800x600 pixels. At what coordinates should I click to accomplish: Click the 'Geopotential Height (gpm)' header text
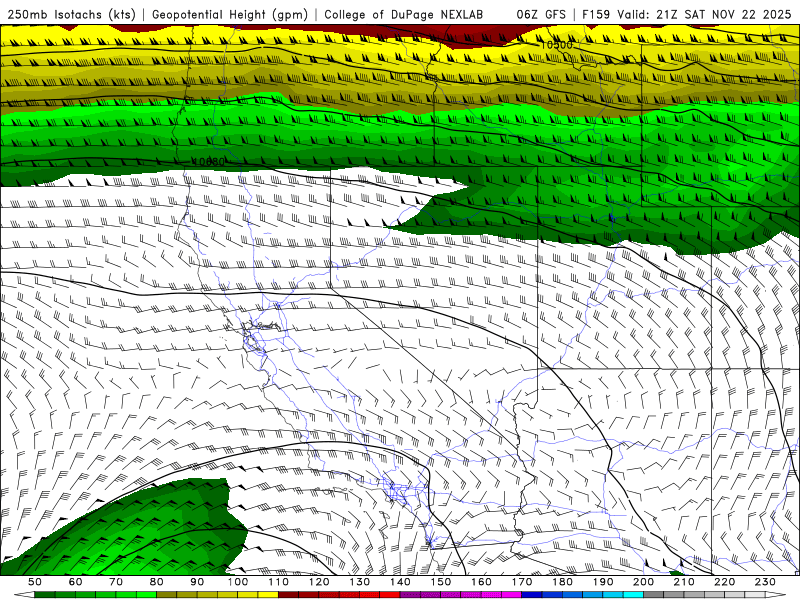(x=230, y=14)
